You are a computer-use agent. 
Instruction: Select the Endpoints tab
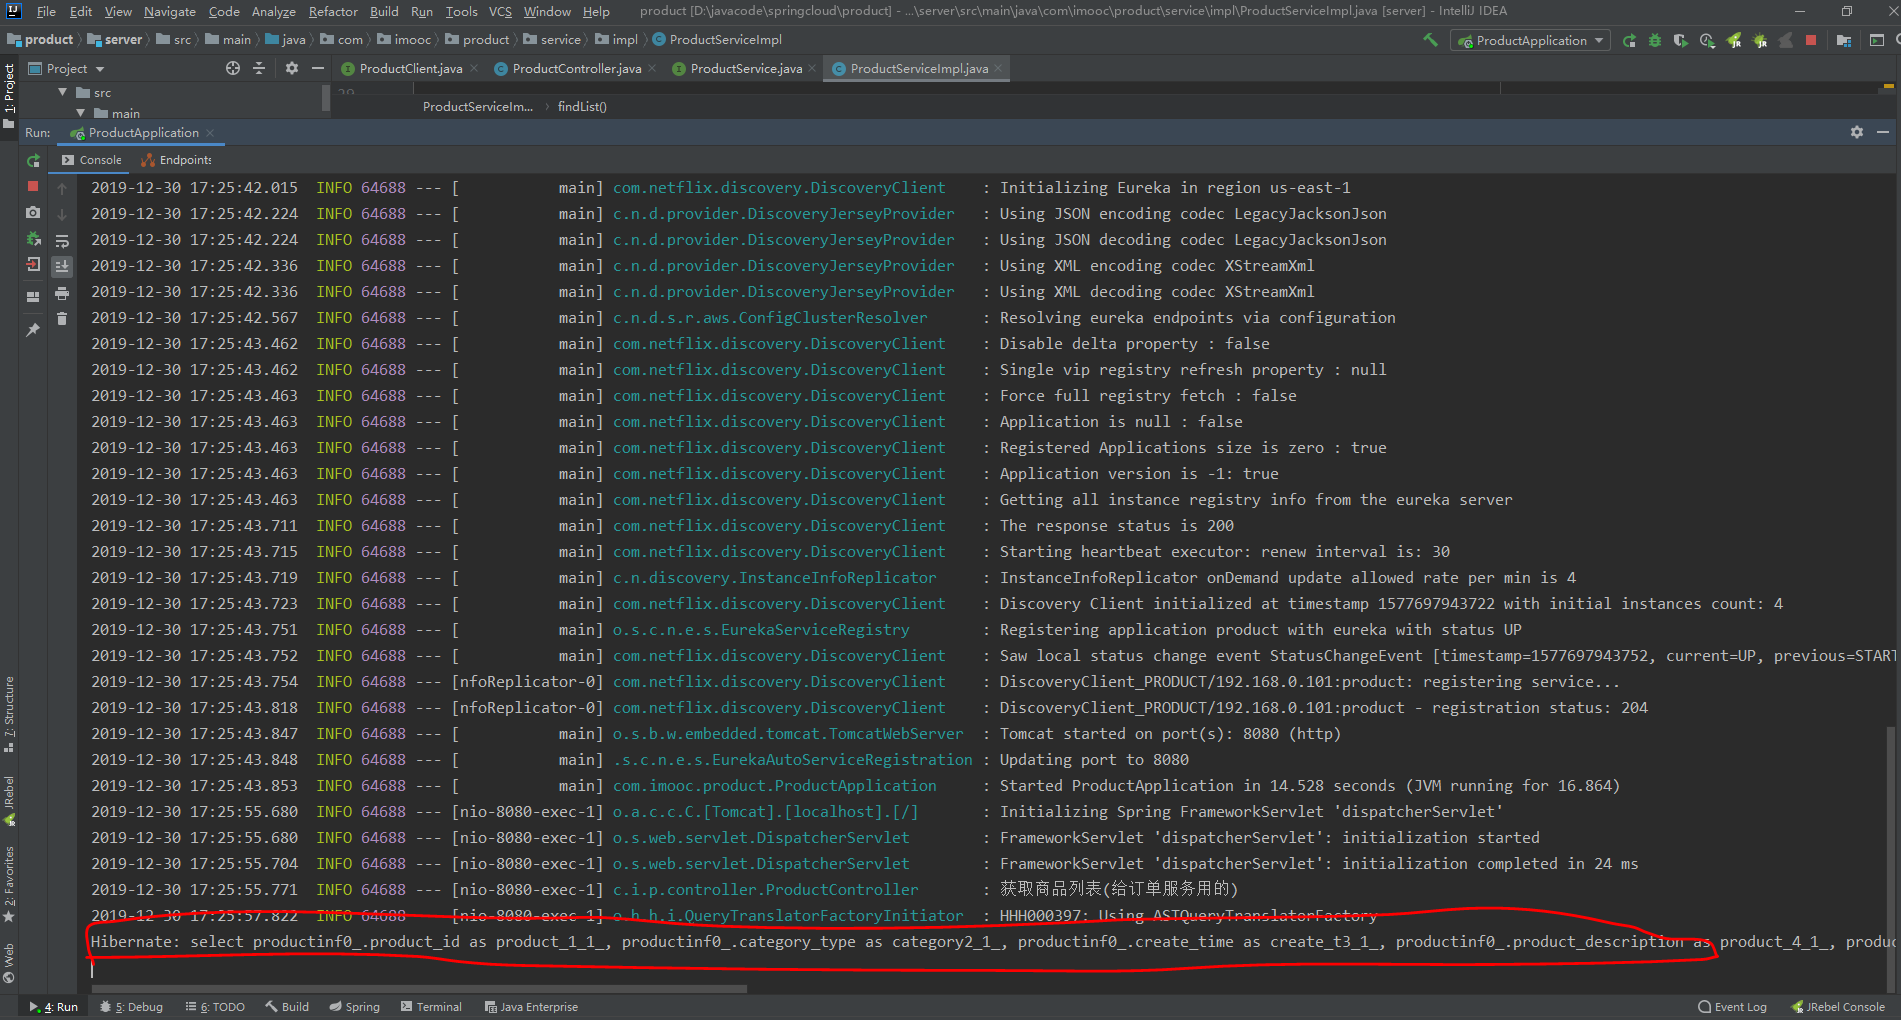(x=177, y=160)
